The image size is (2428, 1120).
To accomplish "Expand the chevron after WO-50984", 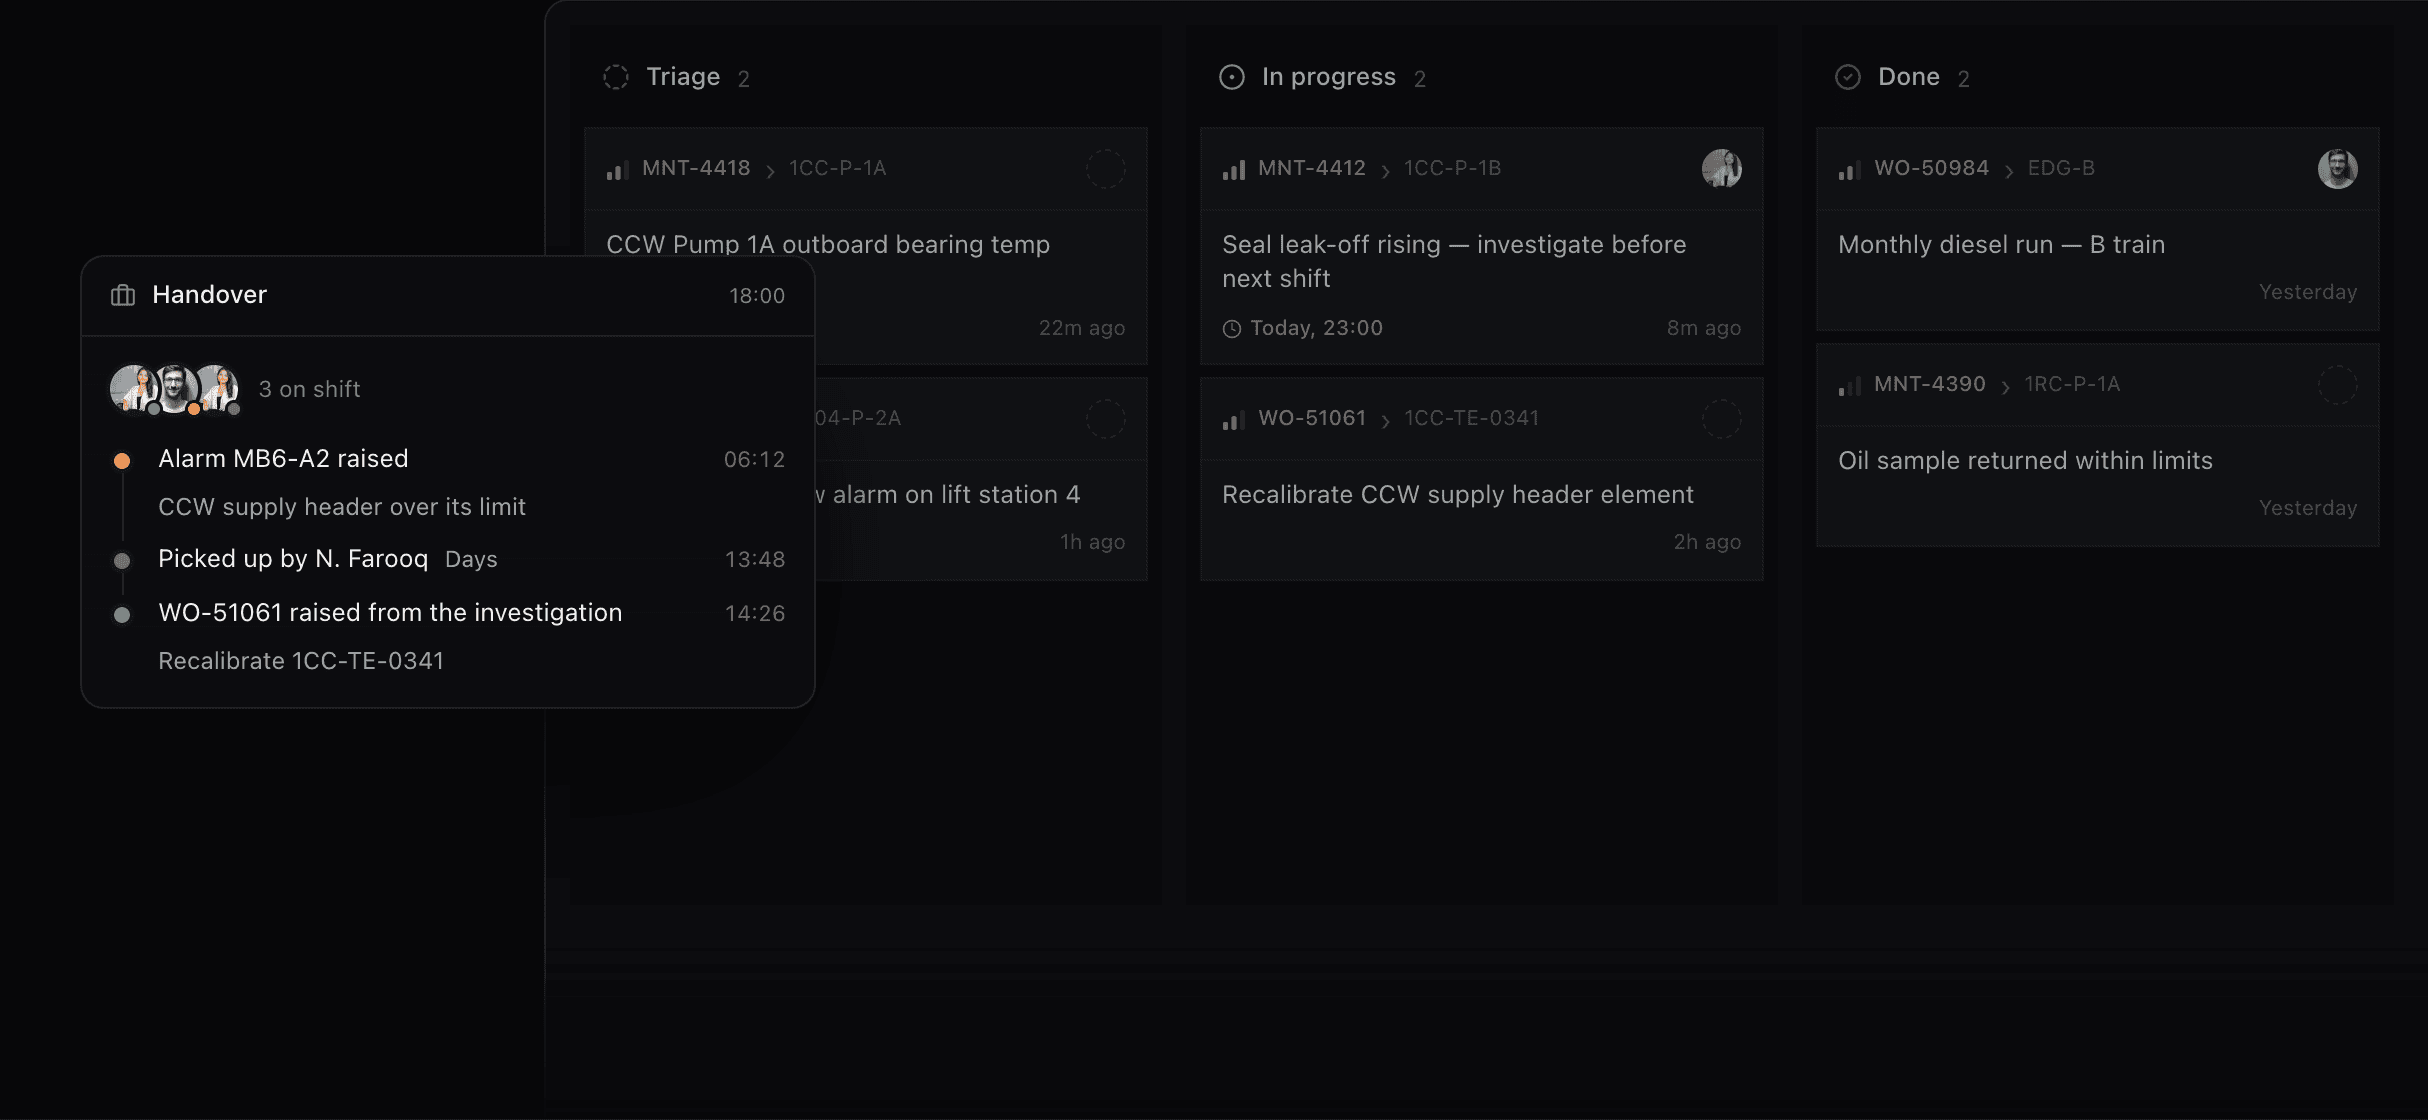I will [x=2009, y=171].
